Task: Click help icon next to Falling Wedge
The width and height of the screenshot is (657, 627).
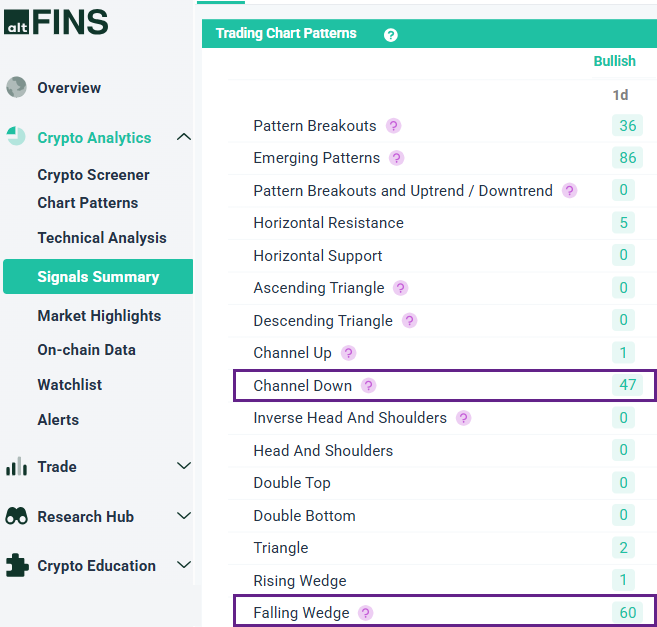Action: click(365, 613)
